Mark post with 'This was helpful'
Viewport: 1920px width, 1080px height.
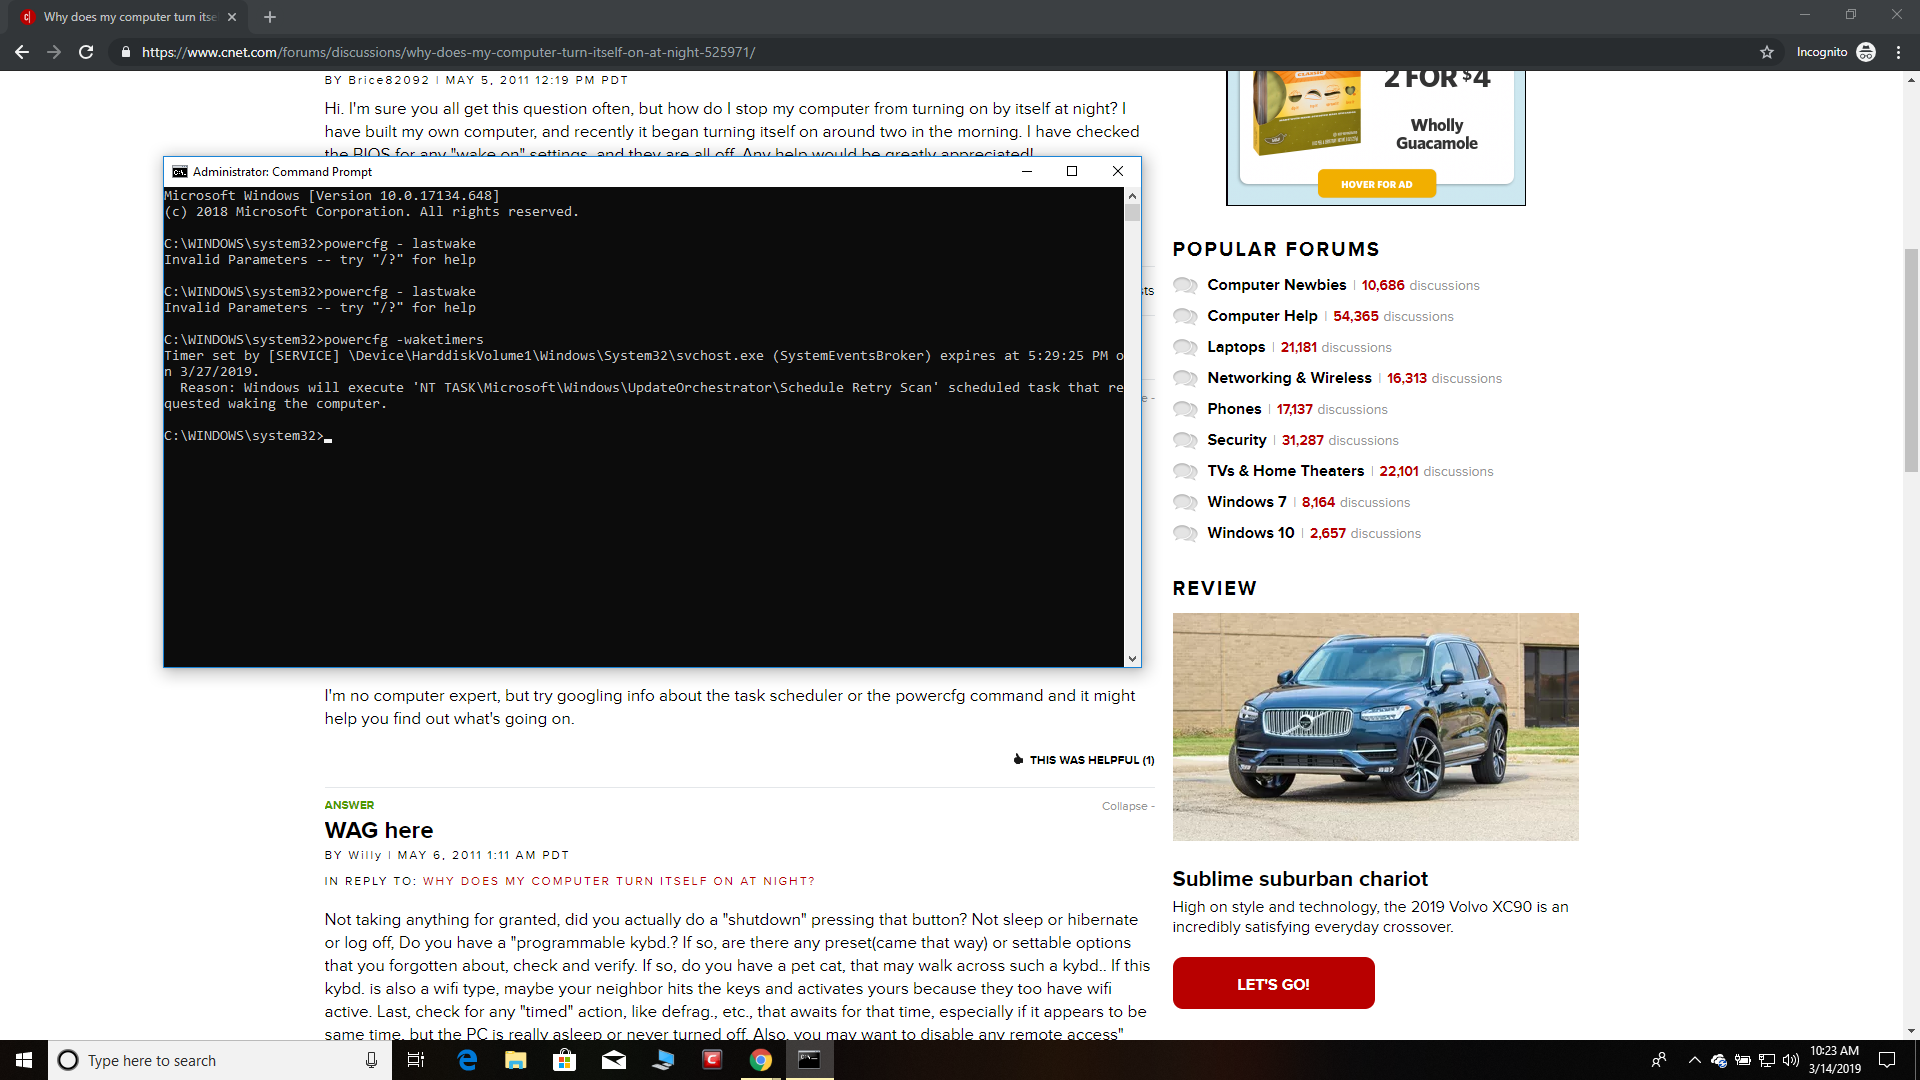(x=1084, y=760)
